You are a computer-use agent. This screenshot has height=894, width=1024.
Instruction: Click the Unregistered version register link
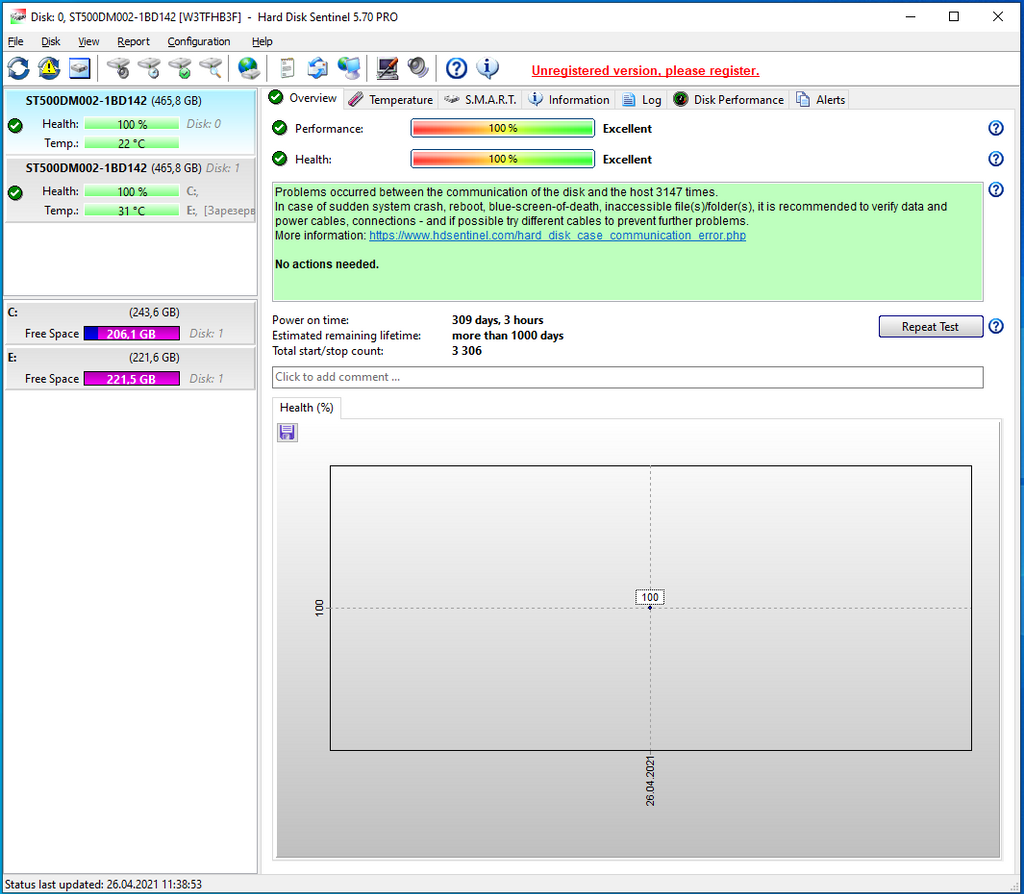coord(645,71)
